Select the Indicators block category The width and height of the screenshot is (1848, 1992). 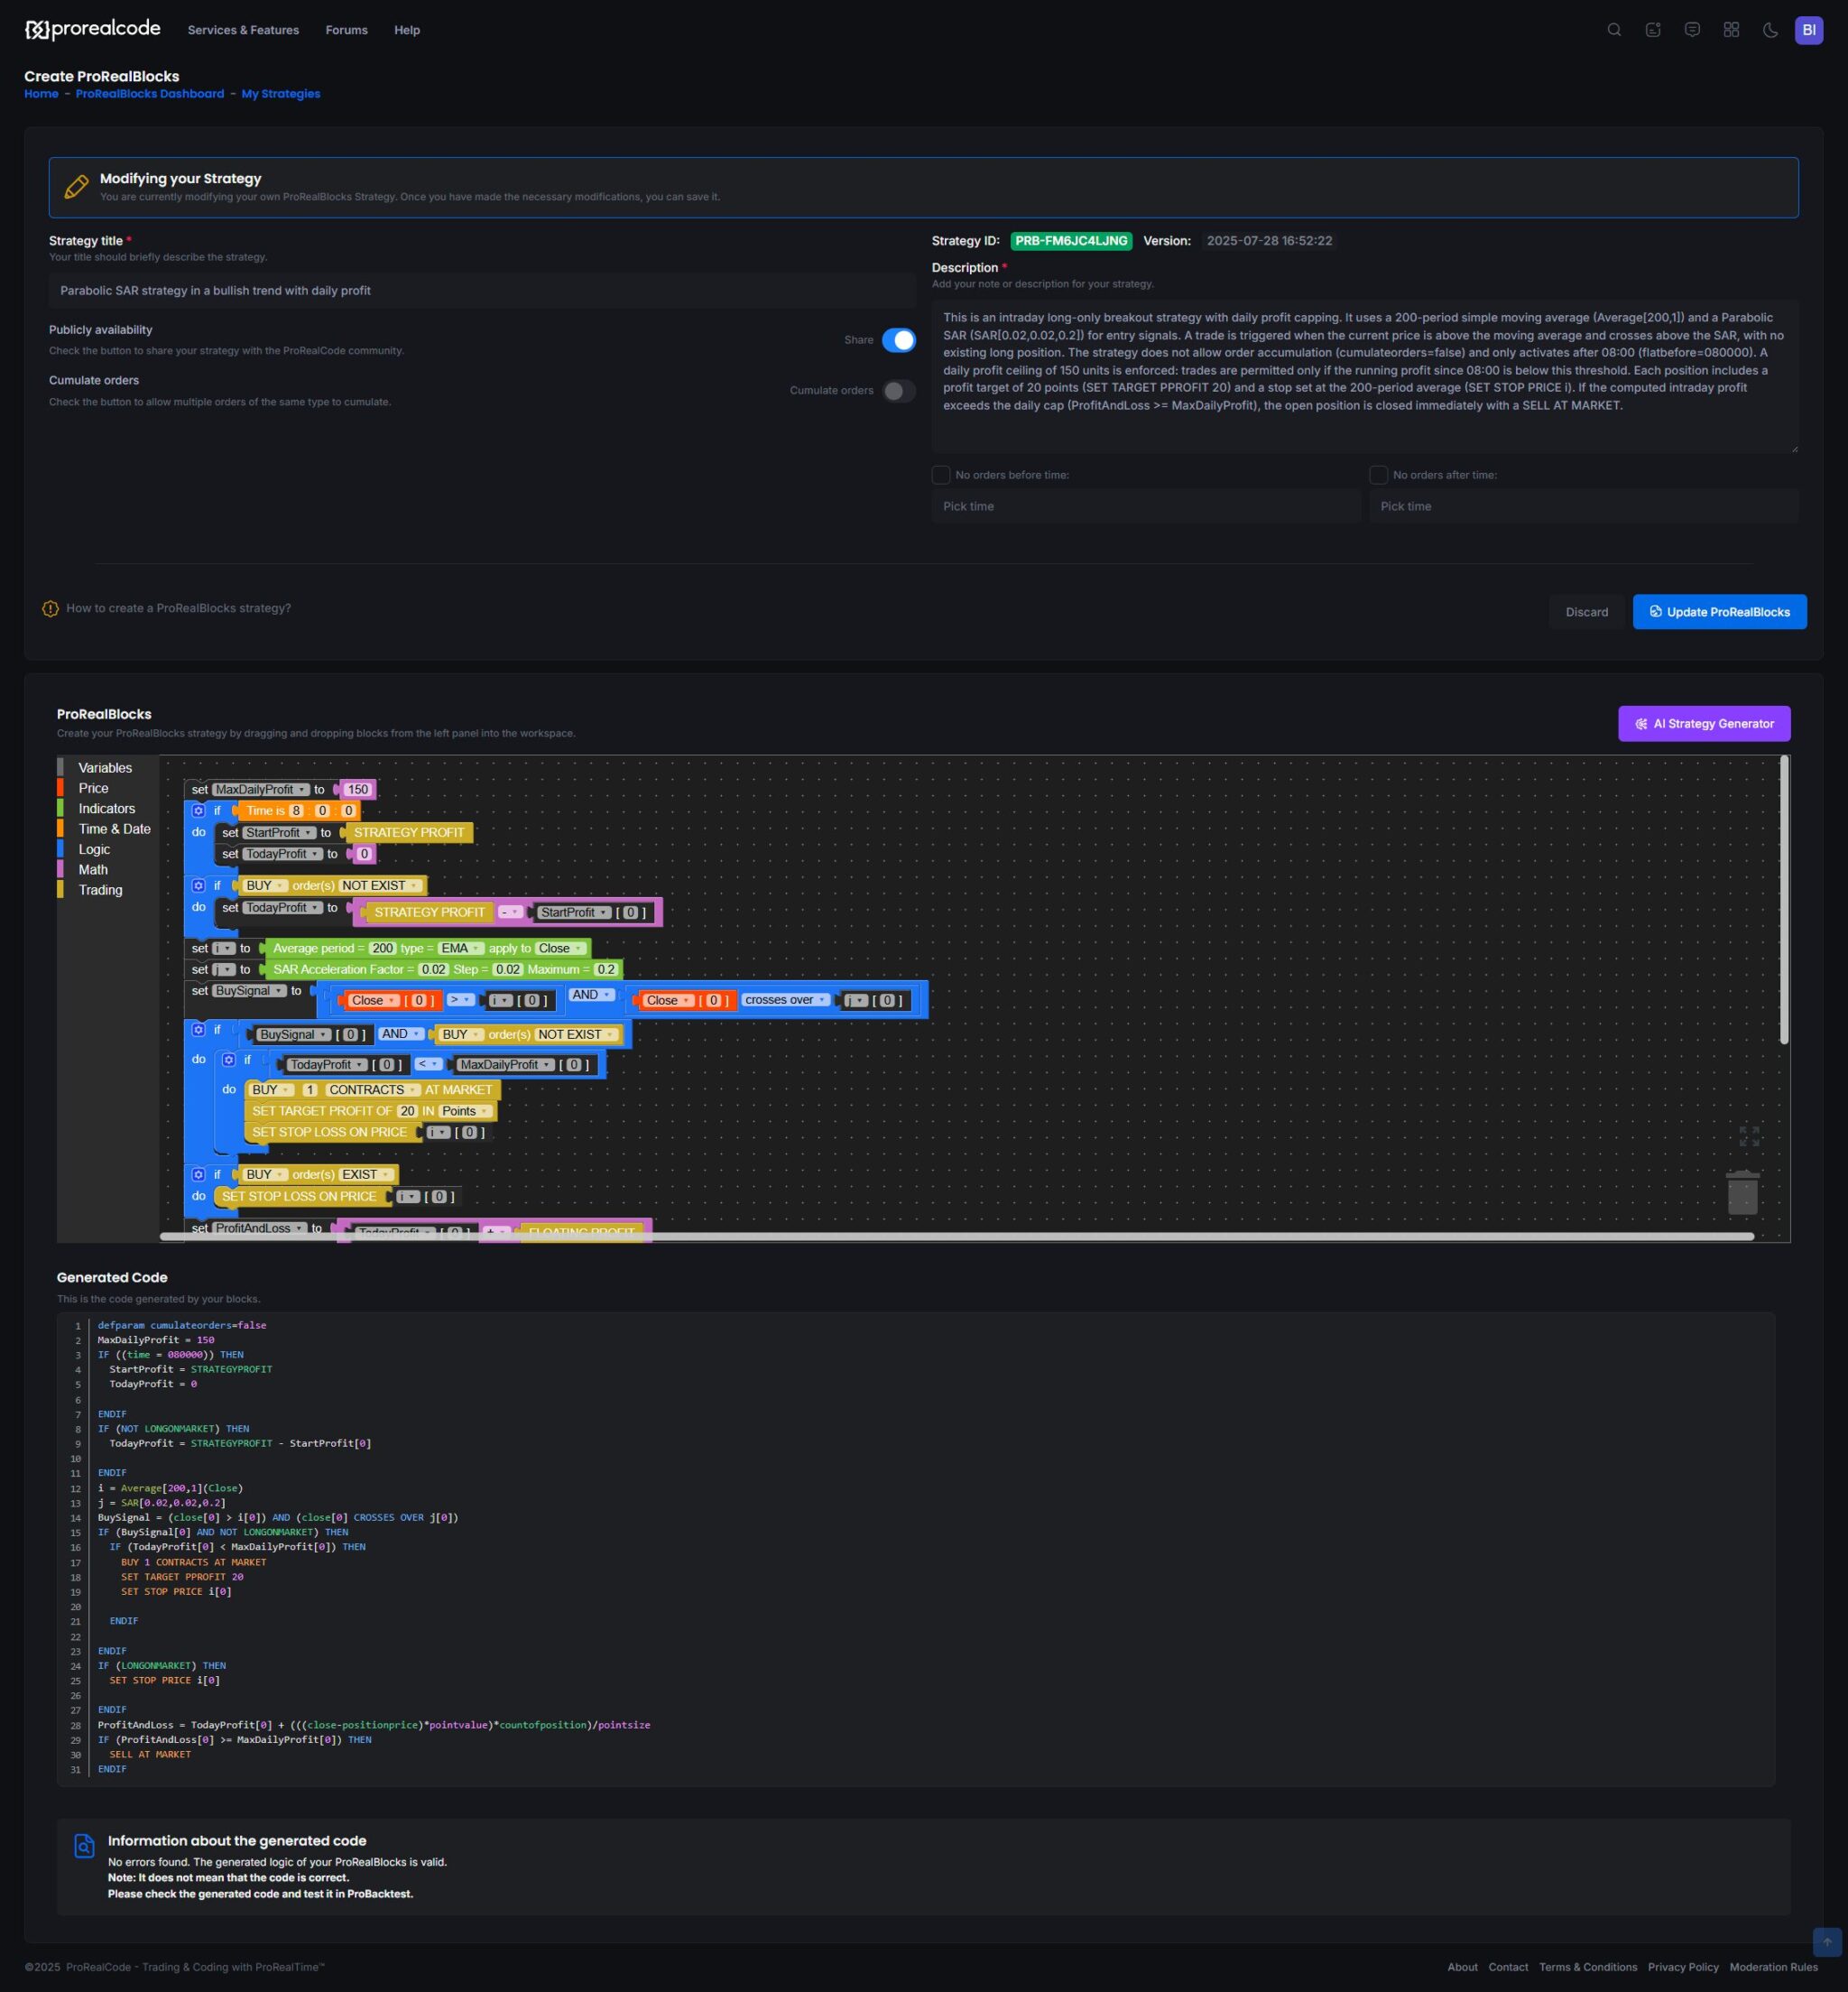pyautogui.click(x=106, y=809)
